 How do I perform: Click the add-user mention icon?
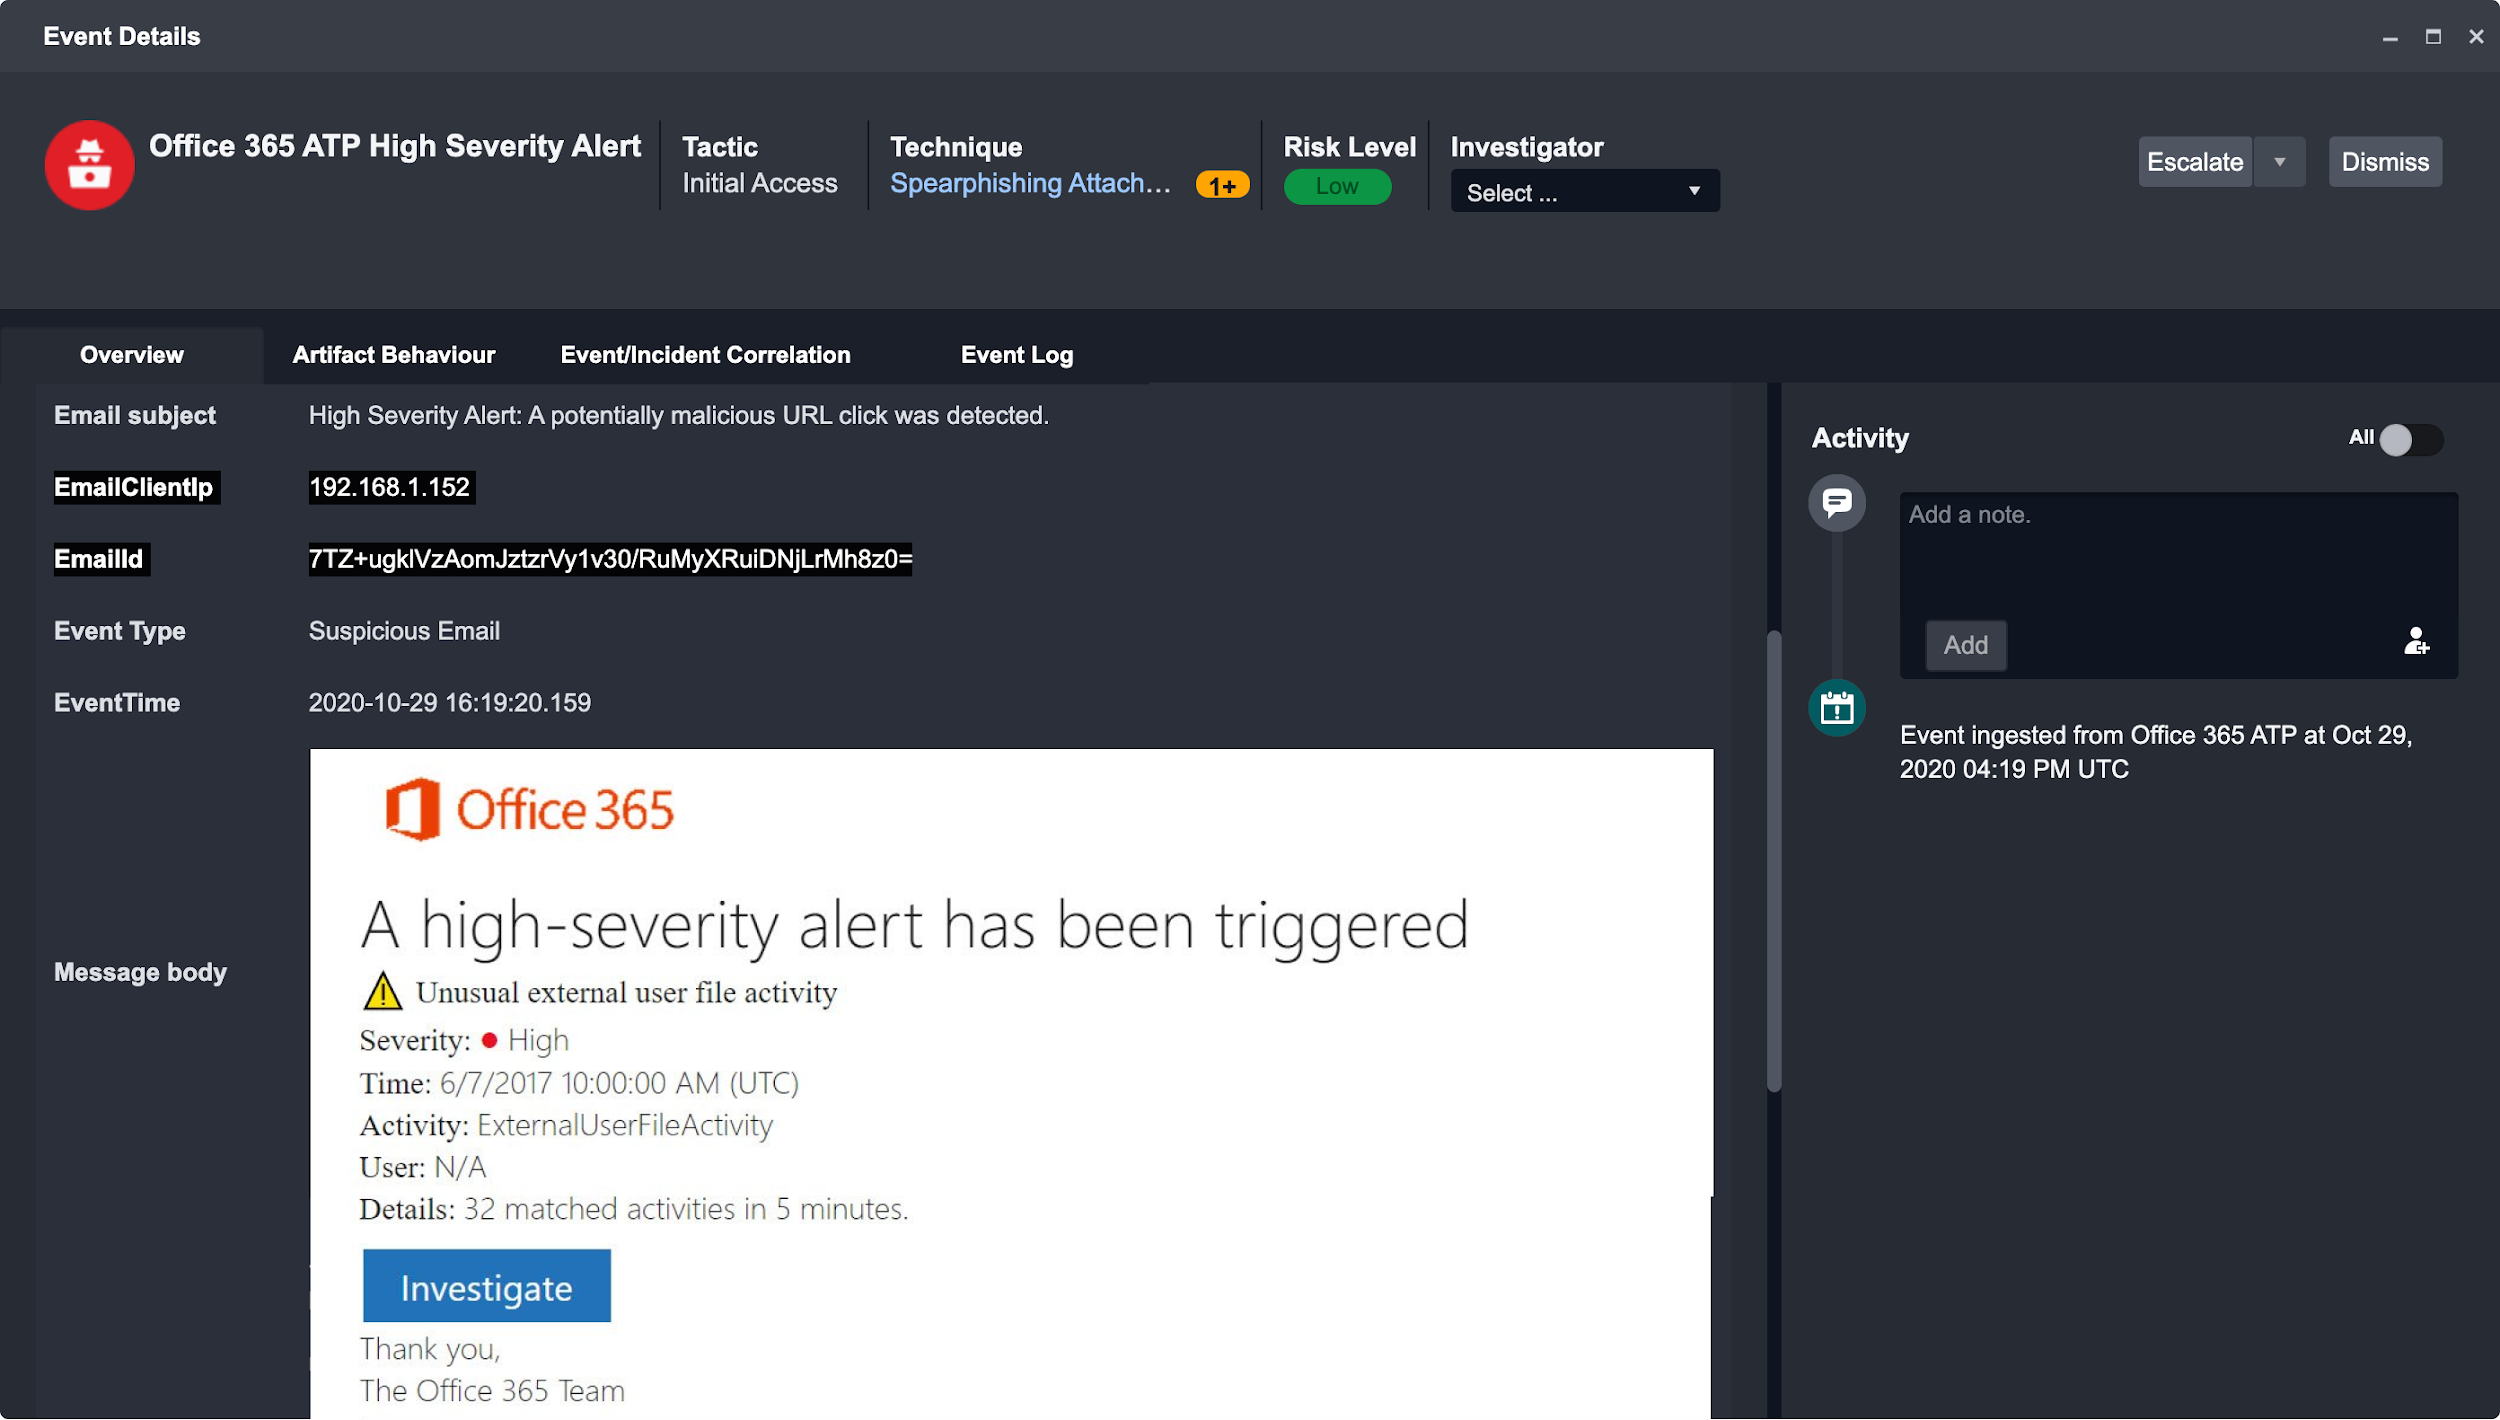coord(2415,641)
